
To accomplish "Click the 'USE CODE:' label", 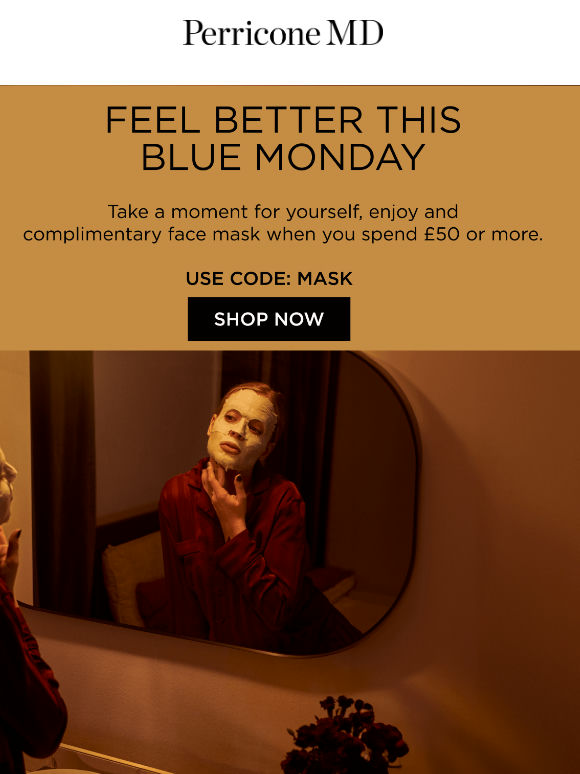I will coord(238,278).
